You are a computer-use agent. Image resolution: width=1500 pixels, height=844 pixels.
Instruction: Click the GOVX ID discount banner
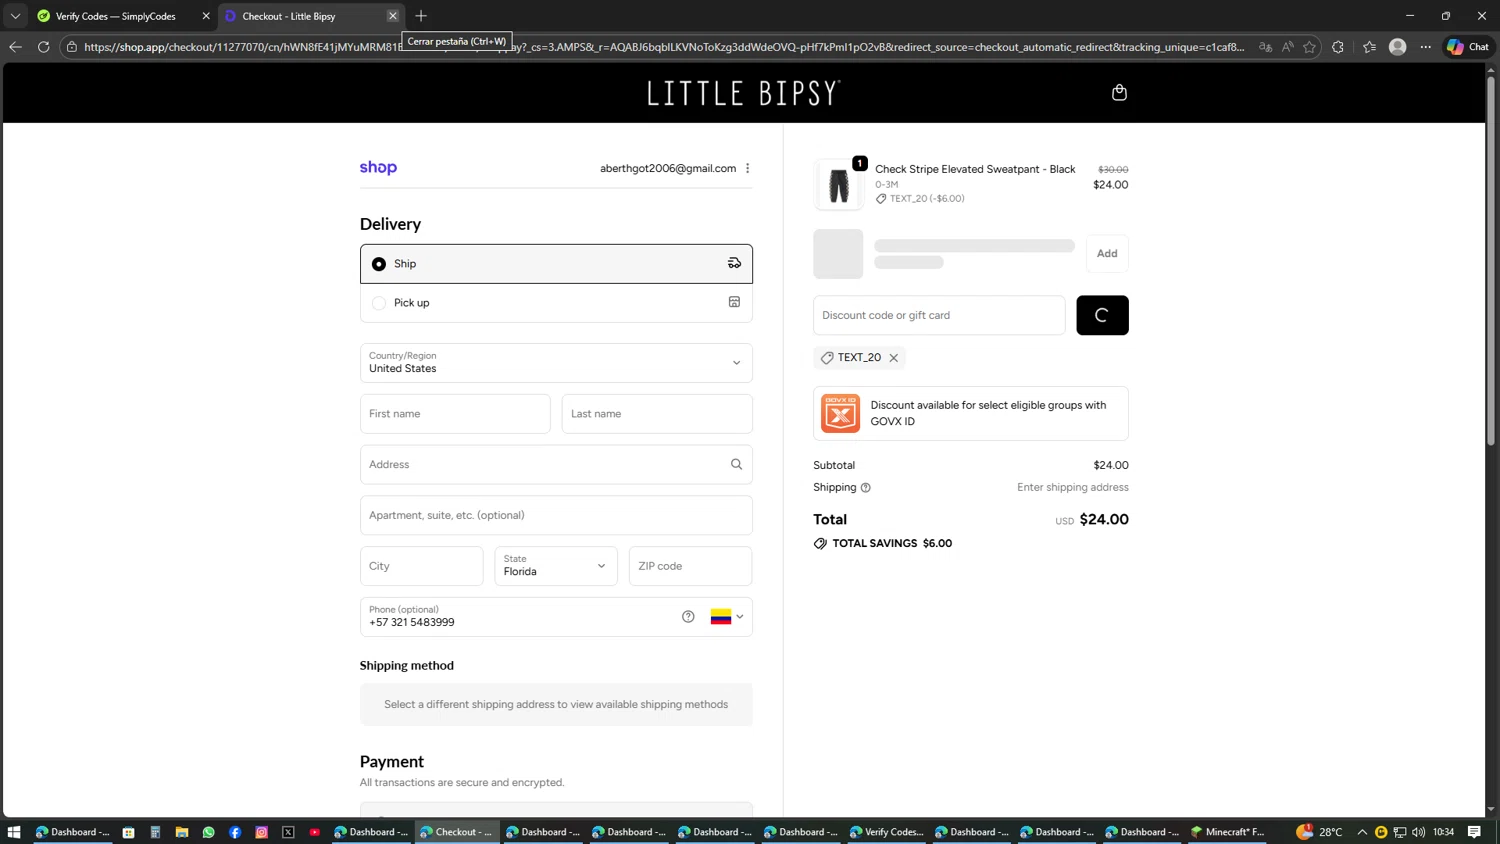[x=971, y=413]
